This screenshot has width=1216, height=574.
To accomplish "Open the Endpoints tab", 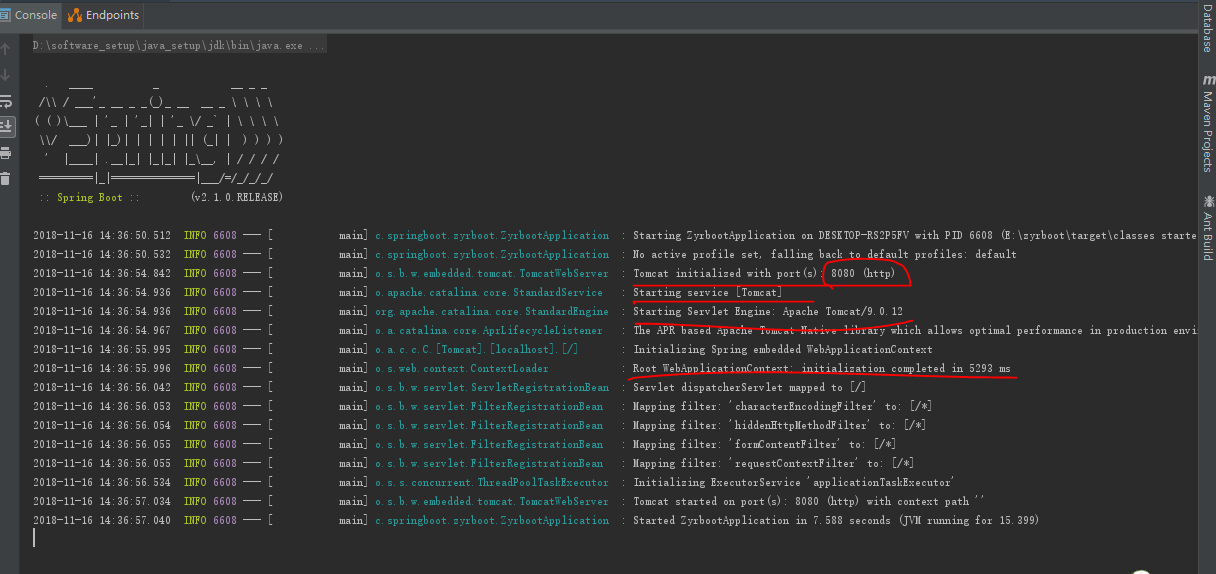I will [103, 15].
